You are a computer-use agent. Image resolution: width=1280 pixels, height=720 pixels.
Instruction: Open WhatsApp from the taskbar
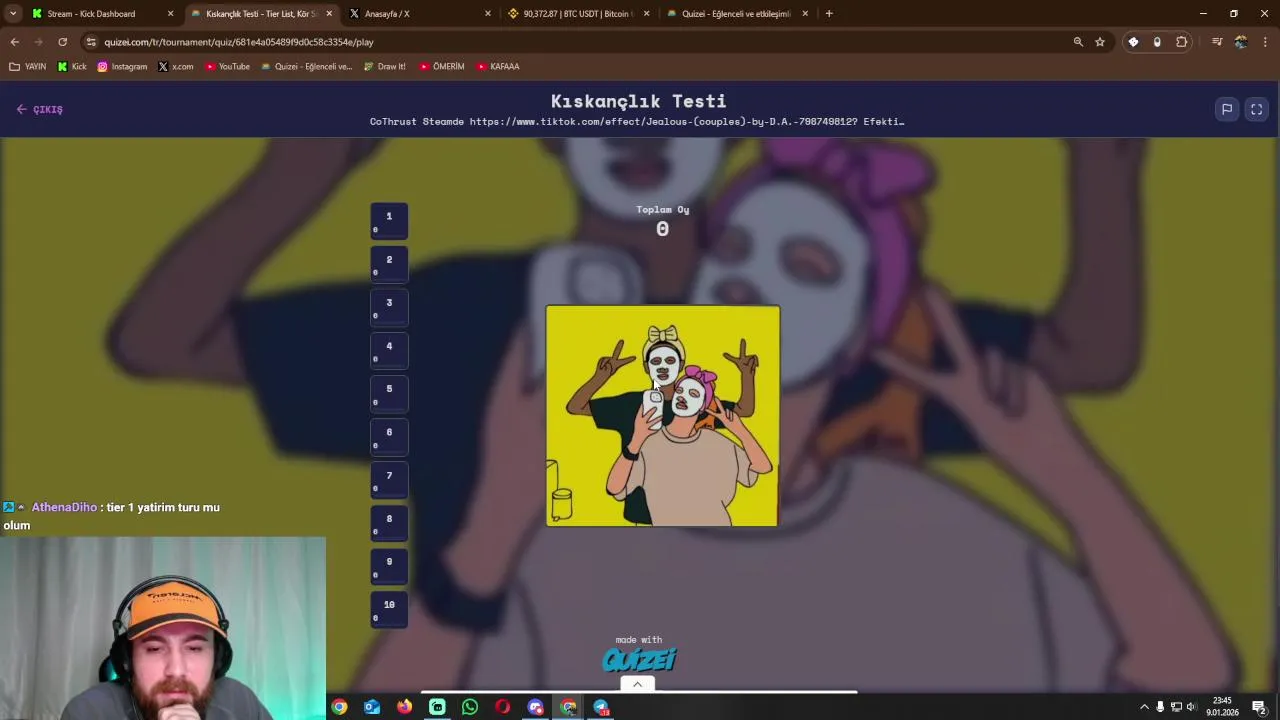click(470, 707)
